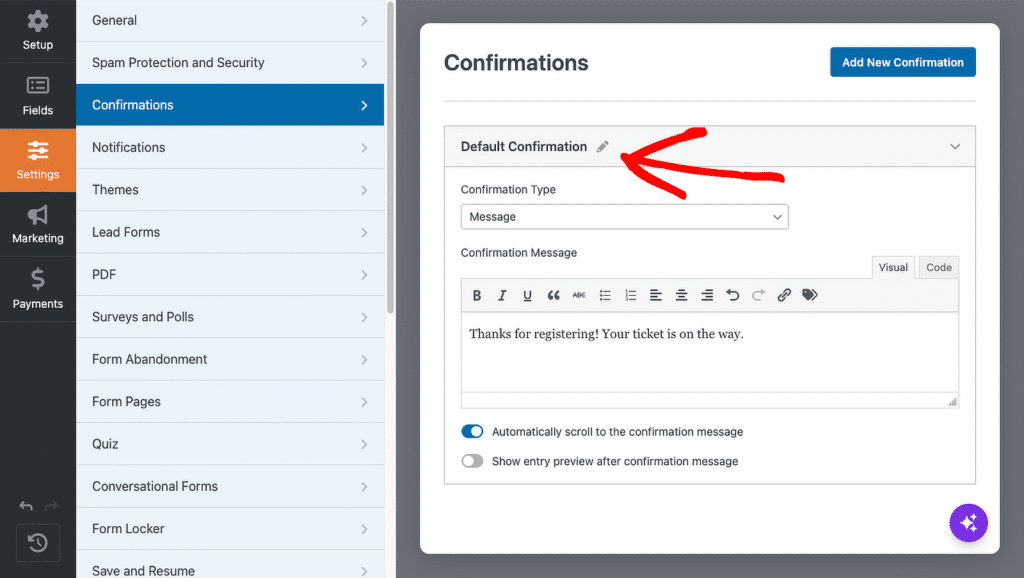
Task: Click the editor redo button
Action: [x=758, y=295]
